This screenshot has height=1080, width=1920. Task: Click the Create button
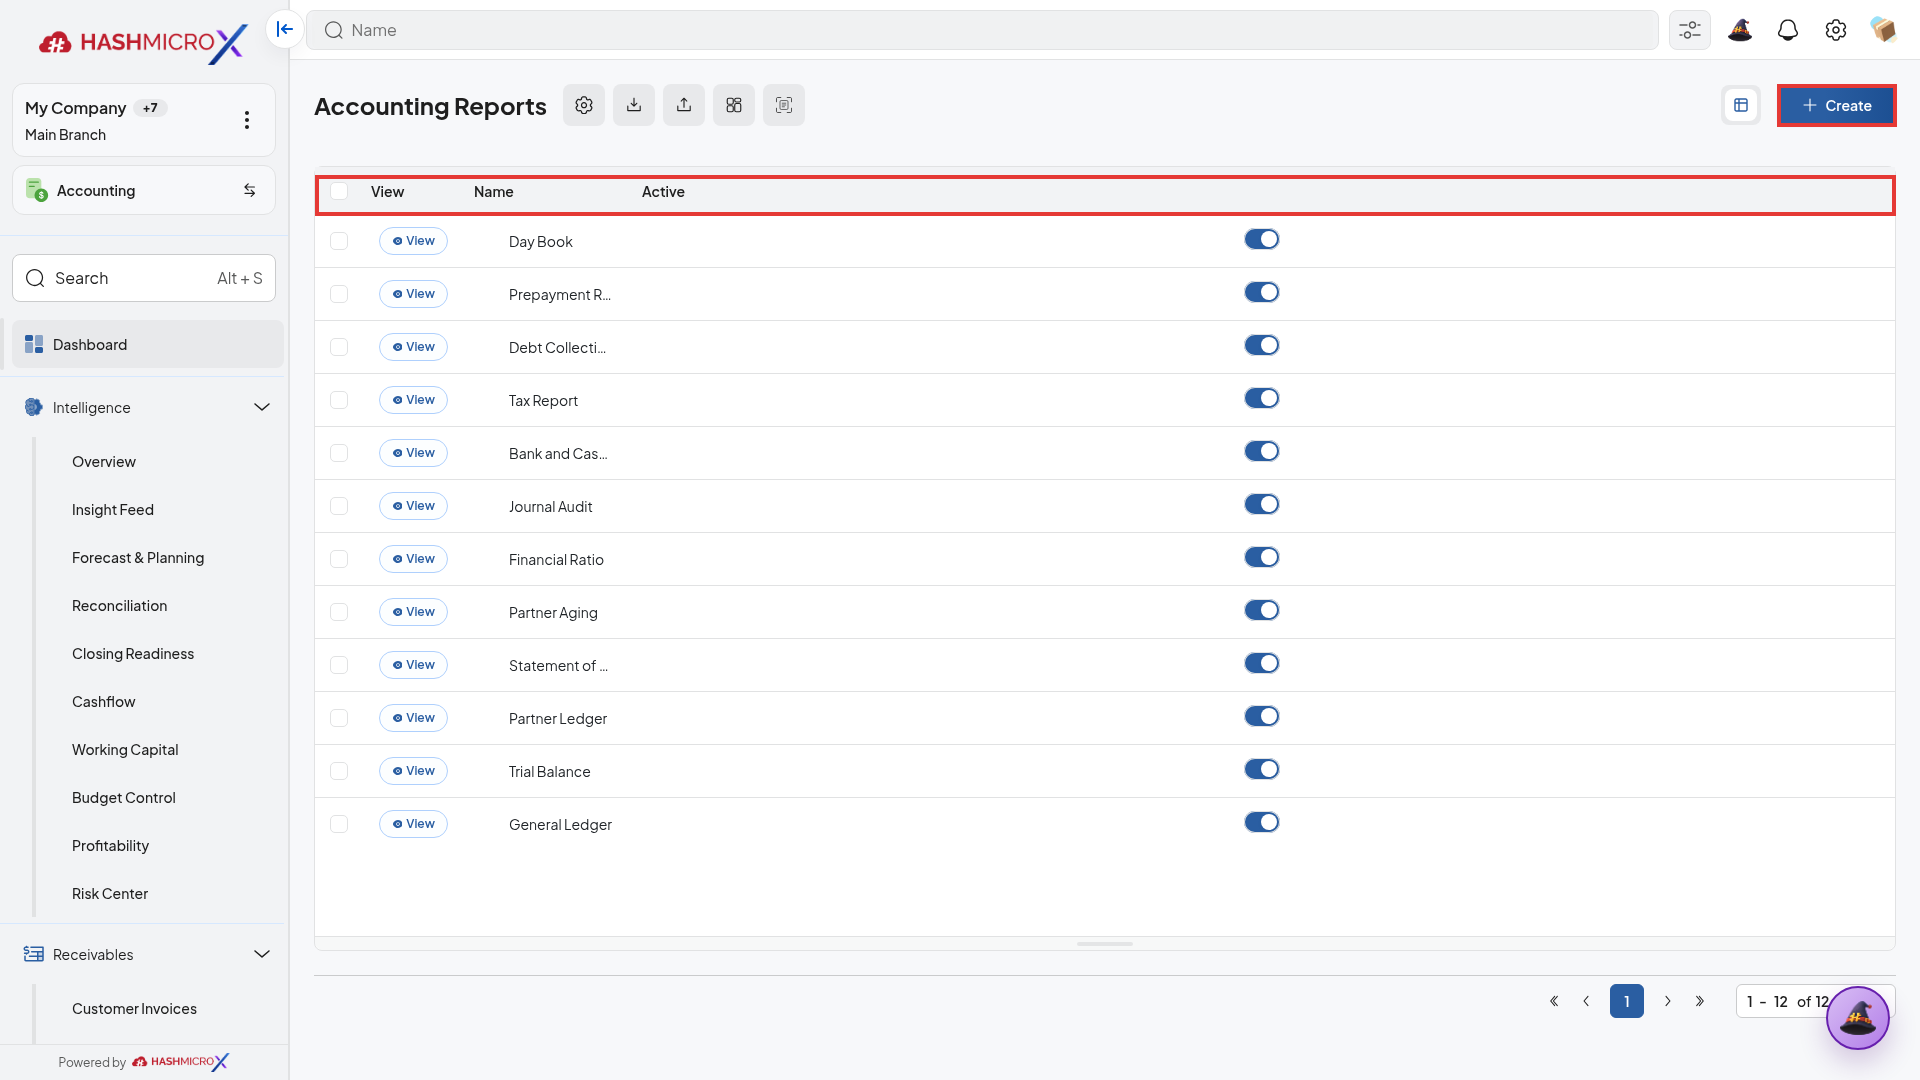click(1836, 105)
